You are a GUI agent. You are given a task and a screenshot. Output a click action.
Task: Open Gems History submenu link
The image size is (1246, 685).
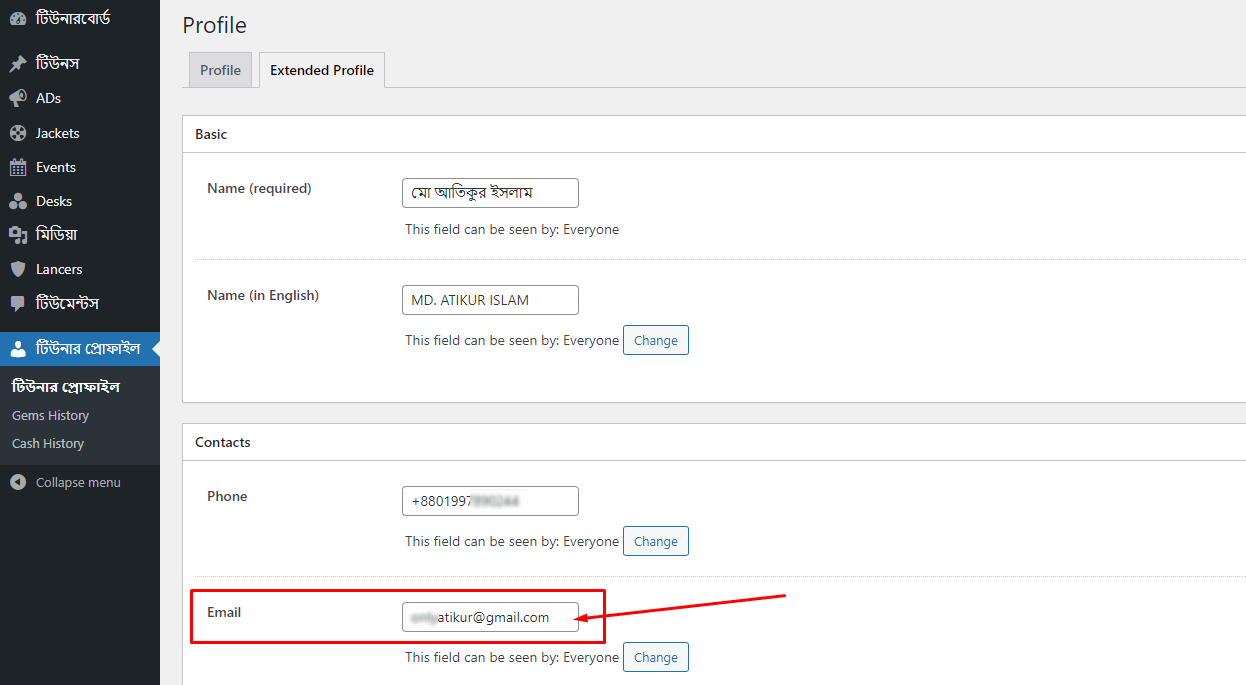pos(50,415)
